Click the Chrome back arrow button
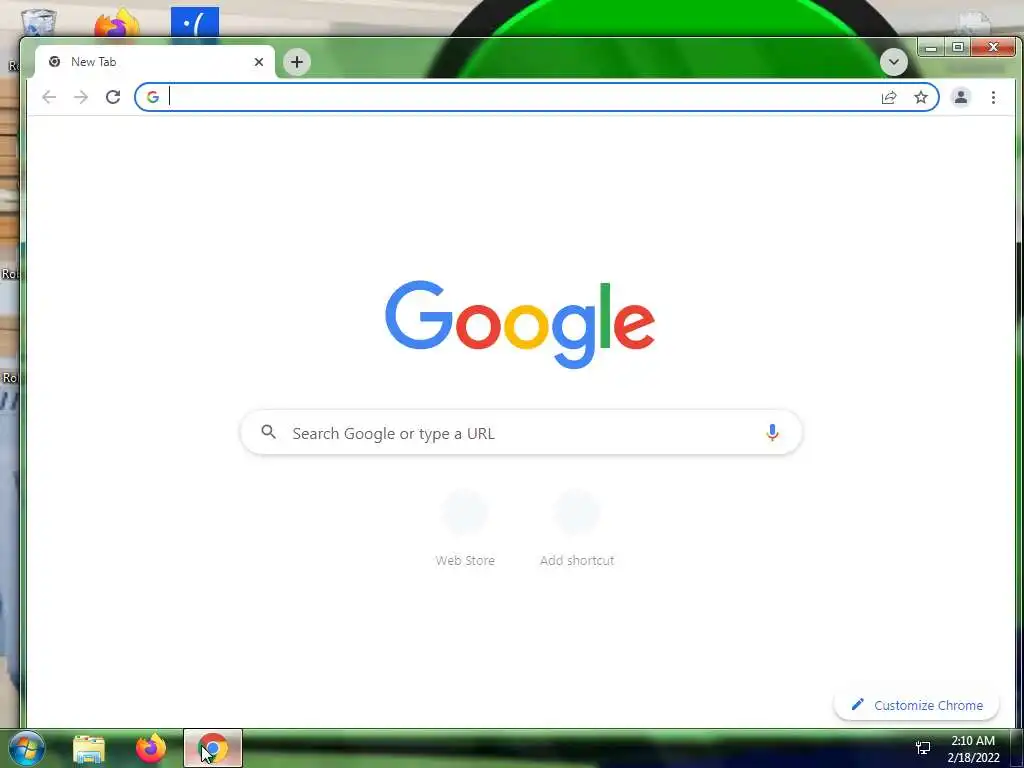1024x768 pixels. [x=49, y=97]
